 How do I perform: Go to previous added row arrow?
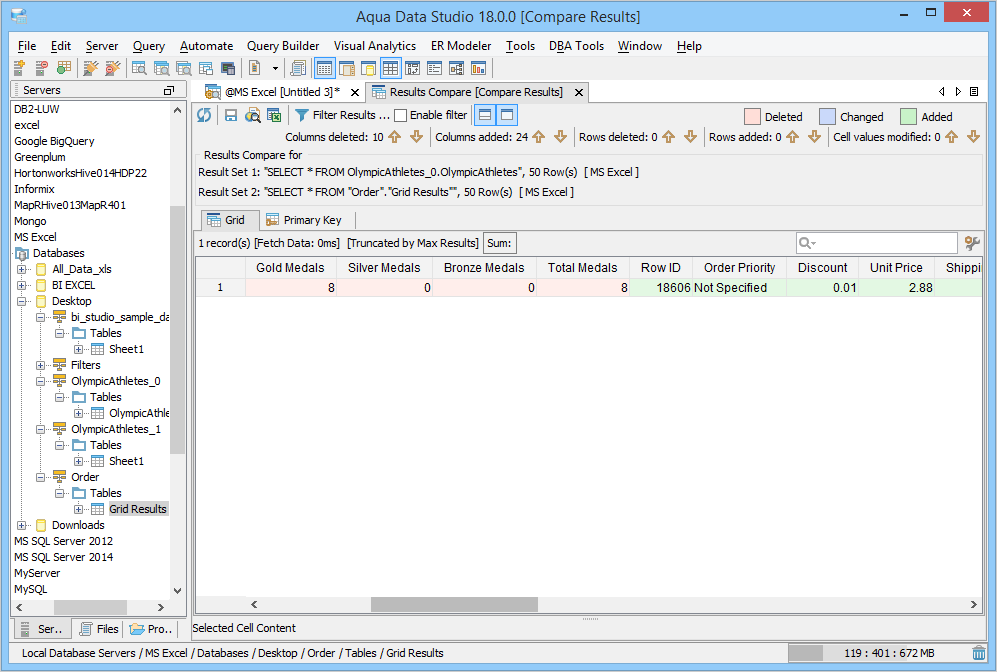792,137
